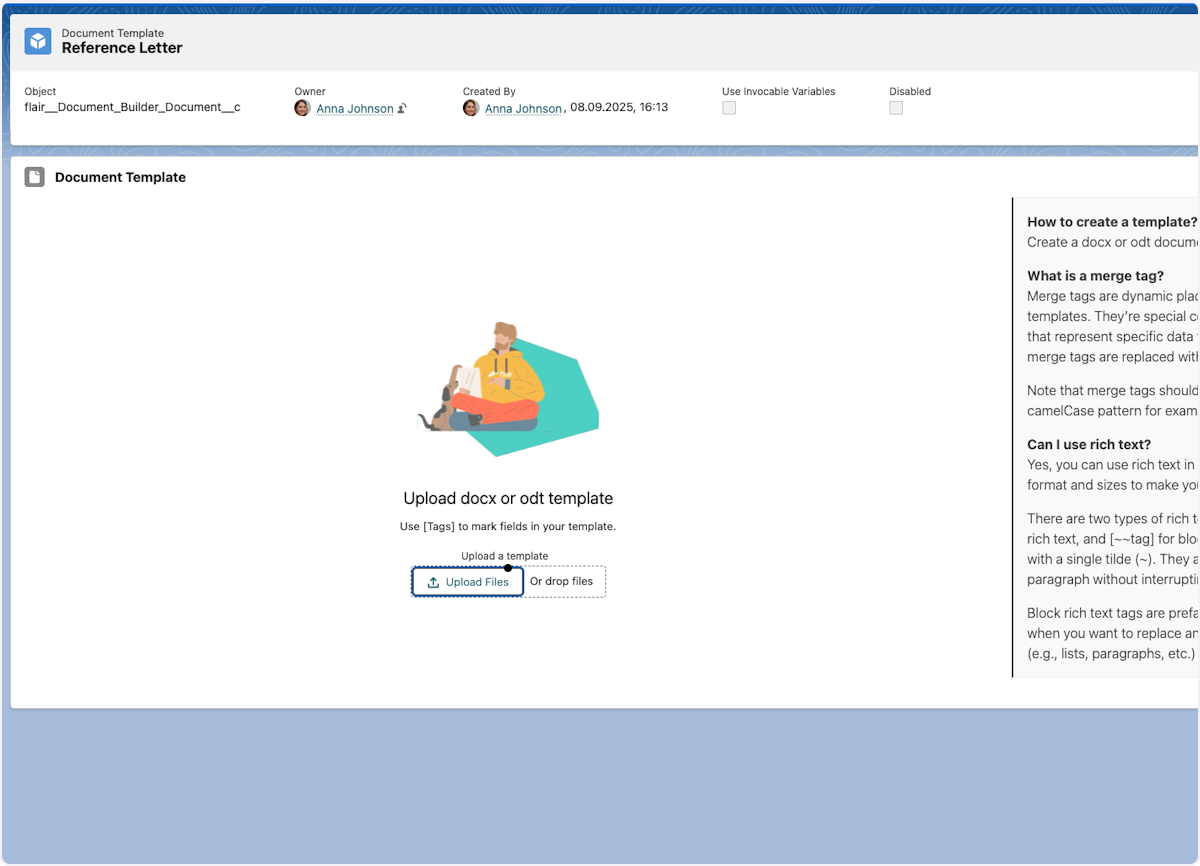Click Anna Johnson's avatar under Created By
The height and width of the screenshot is (866, 1200).
[x=471, y=108]
